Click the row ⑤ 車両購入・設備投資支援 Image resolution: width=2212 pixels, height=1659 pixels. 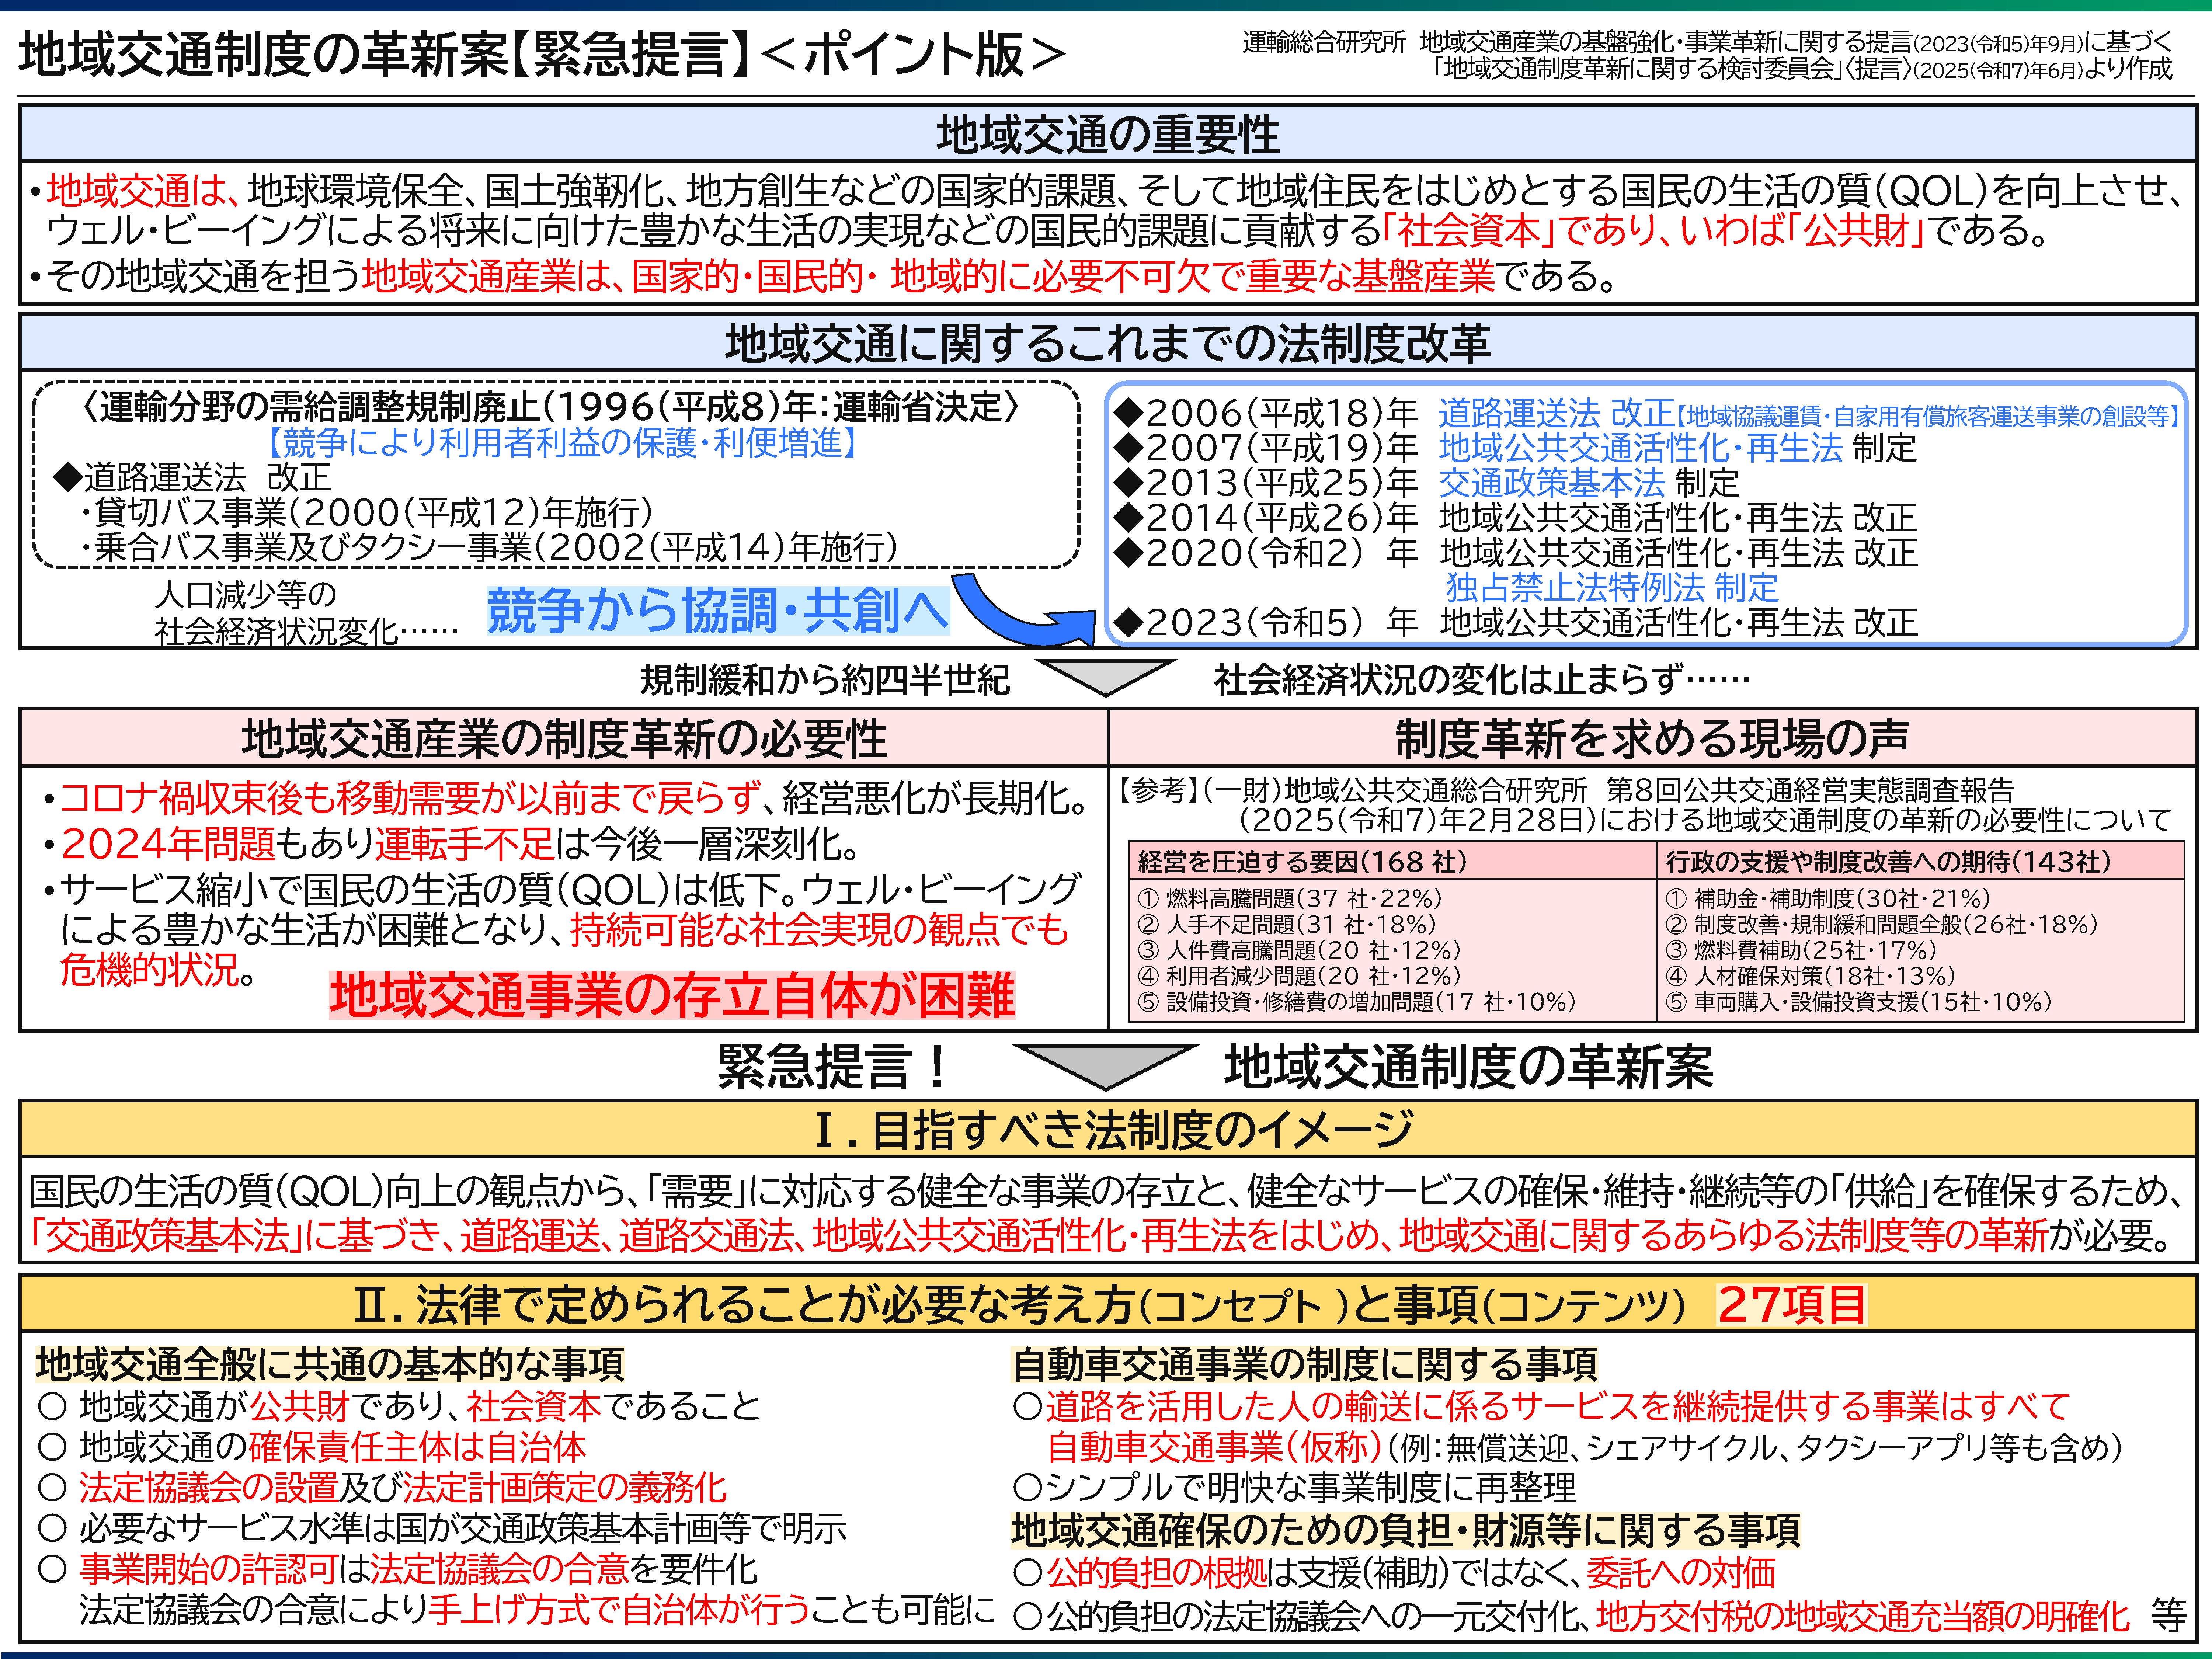pyautogui.click(x=1858, y=1002)
